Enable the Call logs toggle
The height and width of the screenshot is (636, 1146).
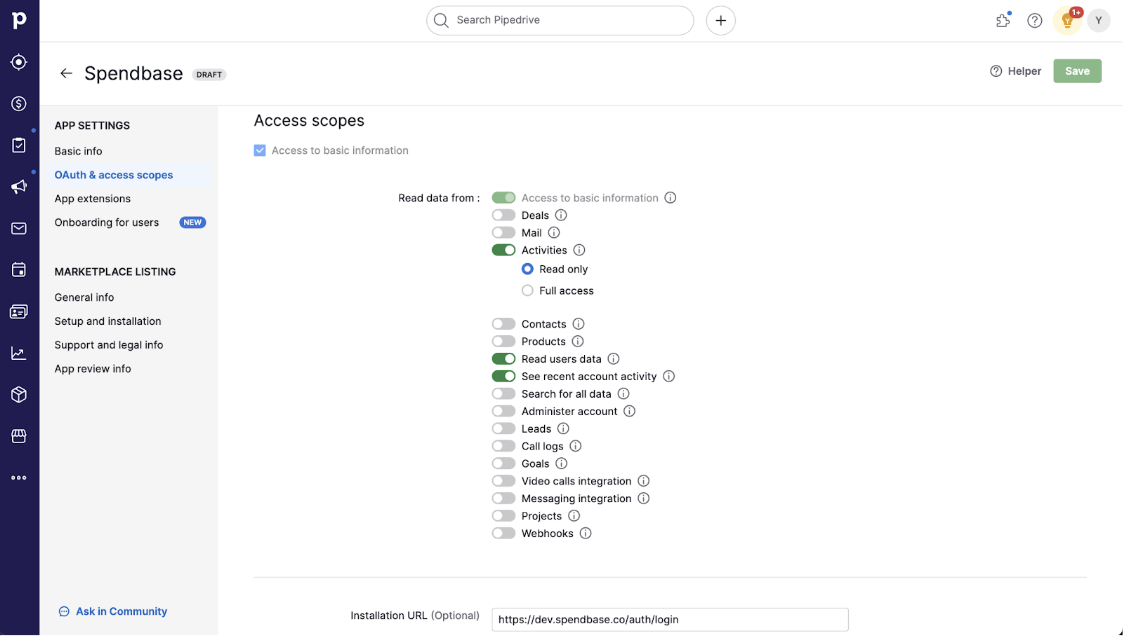pyautogui.click(x=504, y=446)
